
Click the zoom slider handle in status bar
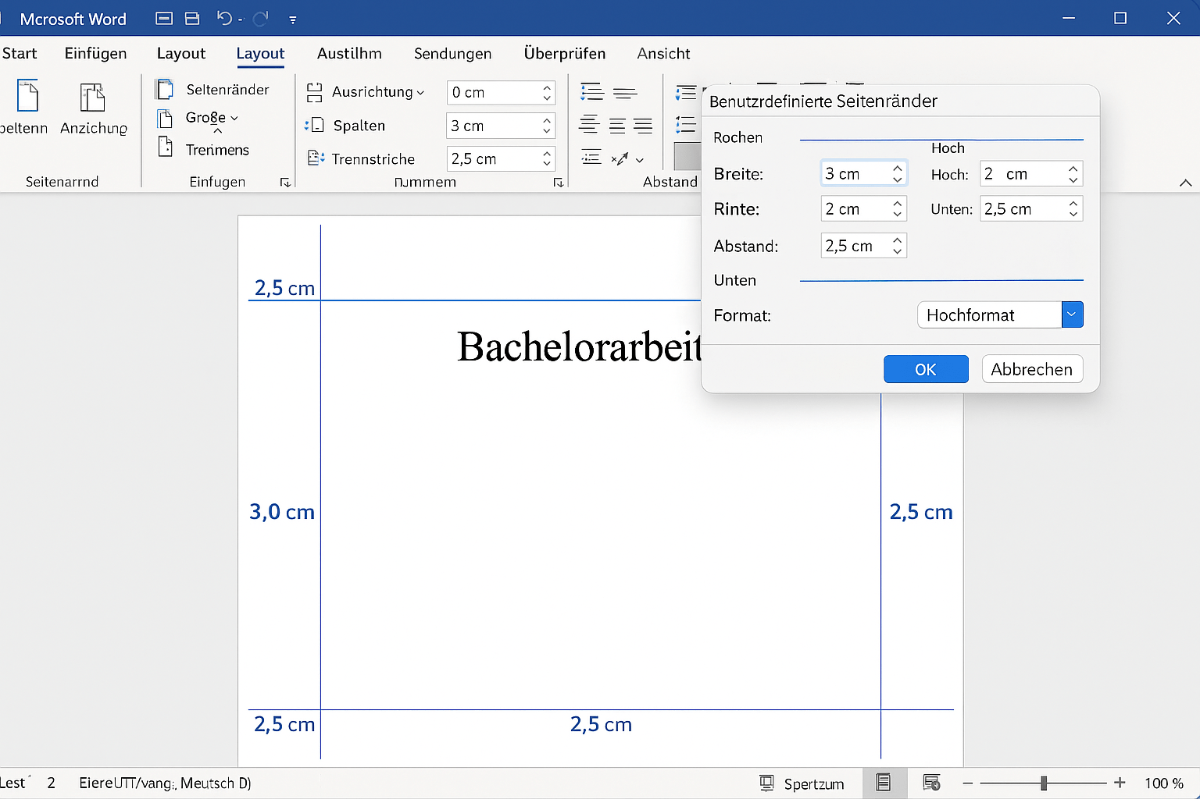click(1044, 783)
